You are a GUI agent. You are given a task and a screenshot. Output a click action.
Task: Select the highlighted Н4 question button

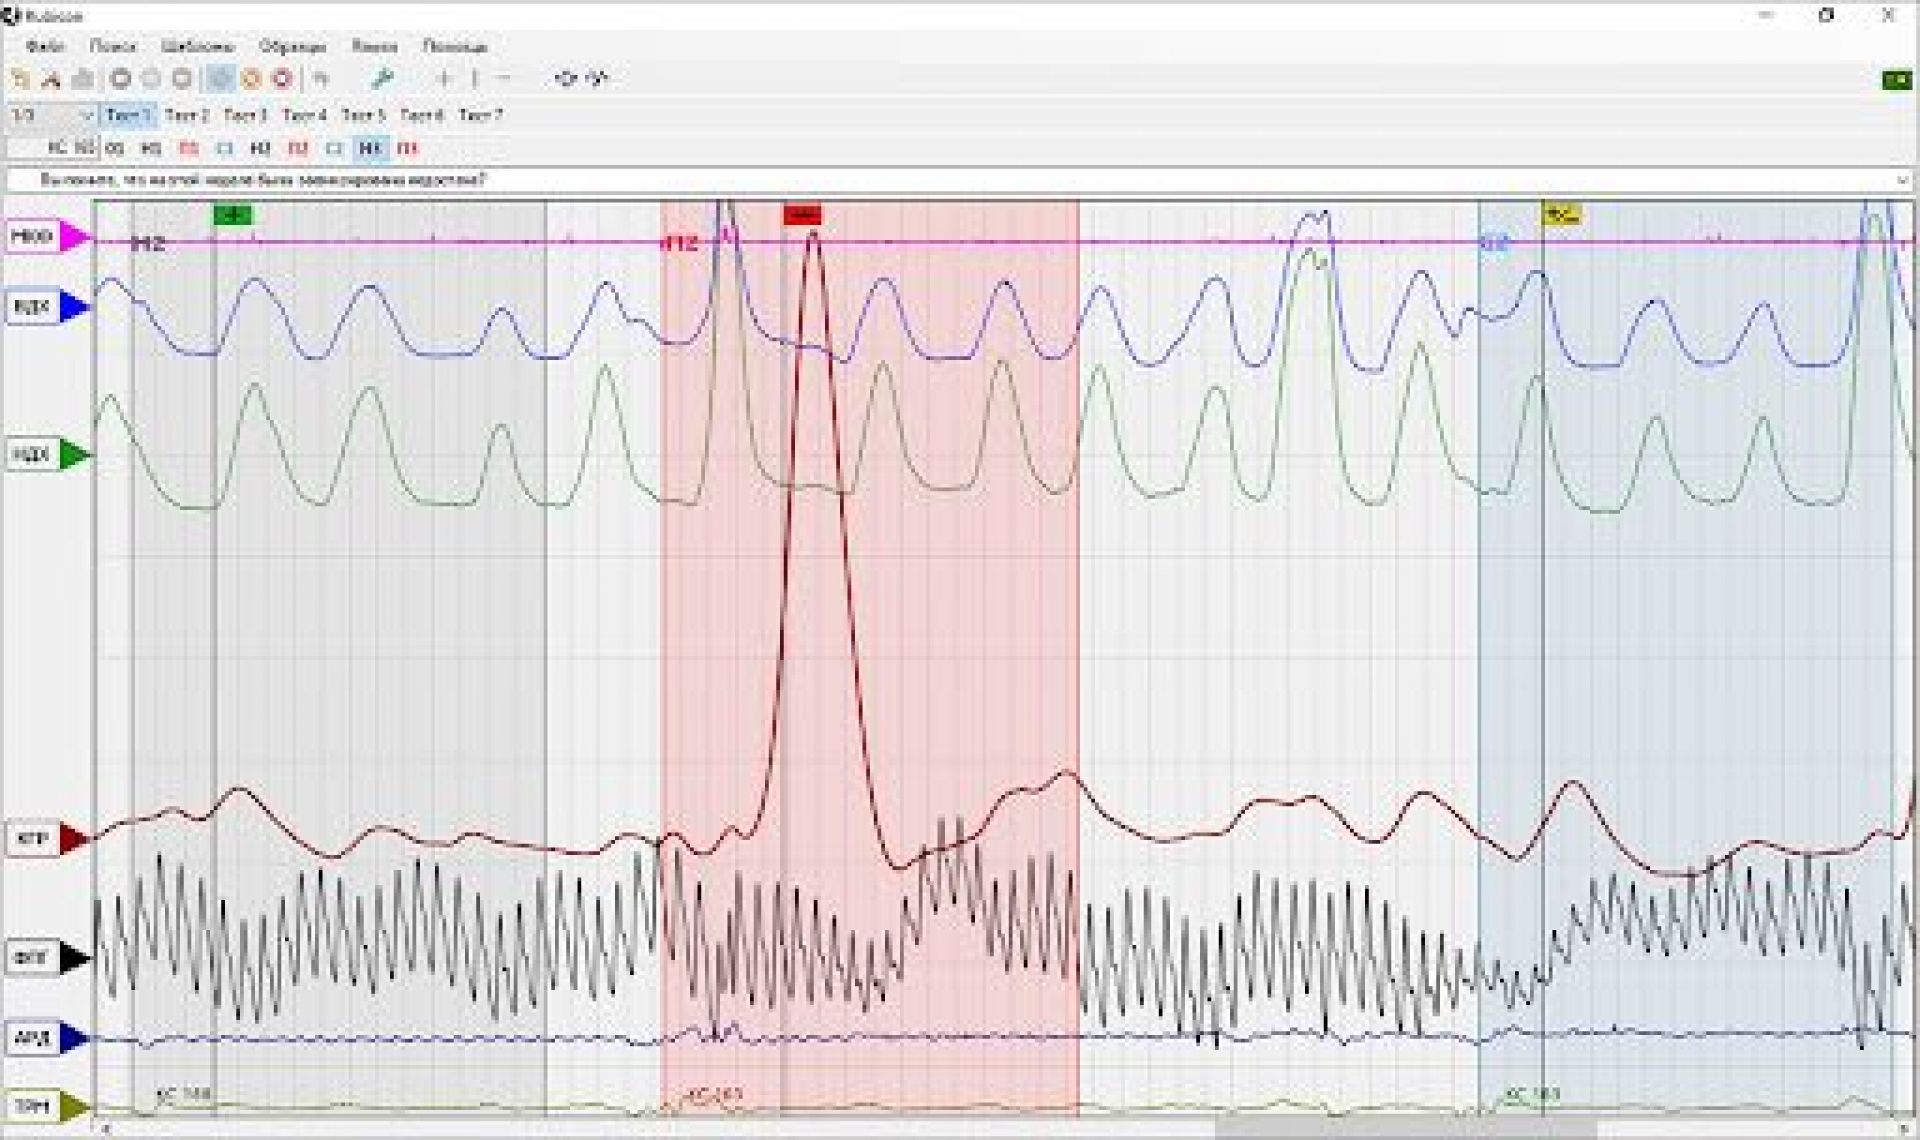tap(371, 148)
